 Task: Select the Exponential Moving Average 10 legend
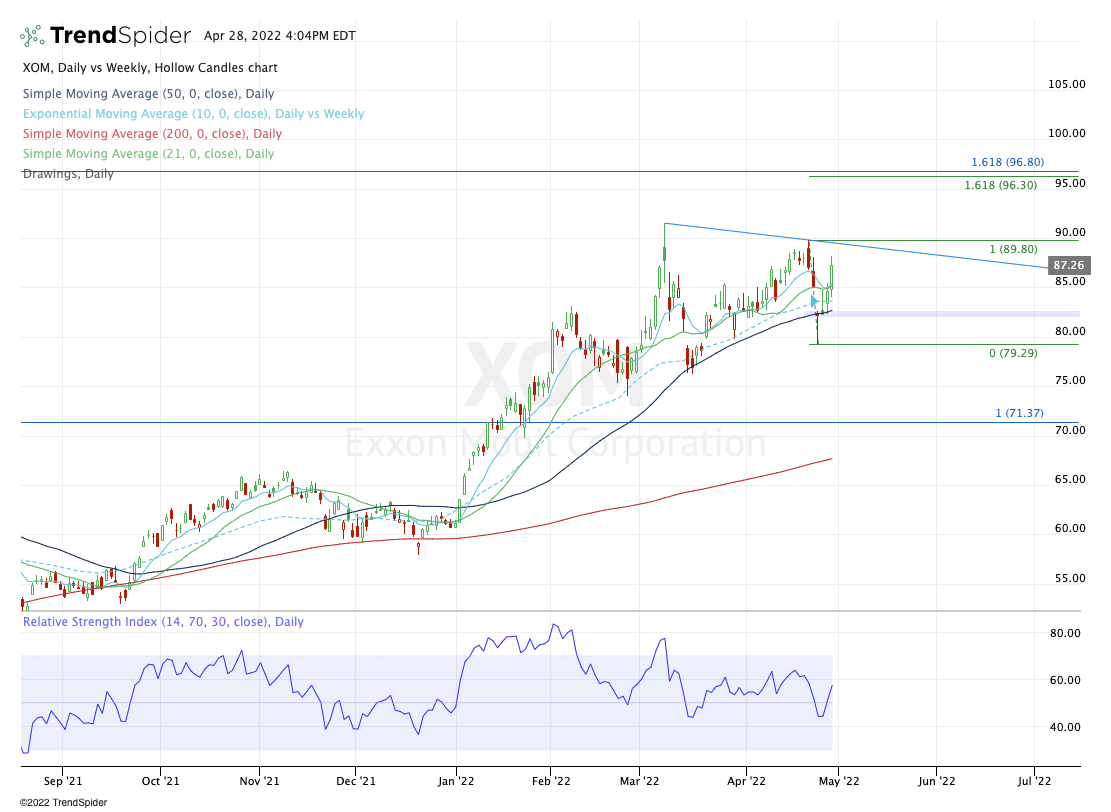(x=192, y=114)
